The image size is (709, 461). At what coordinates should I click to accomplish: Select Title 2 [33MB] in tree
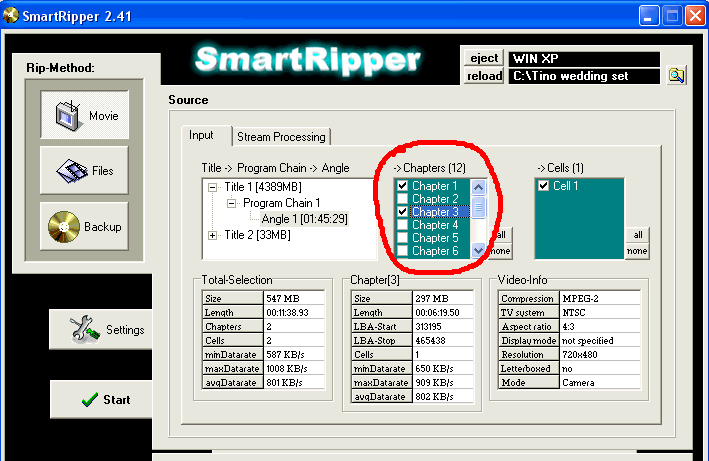tap(257, 235)
